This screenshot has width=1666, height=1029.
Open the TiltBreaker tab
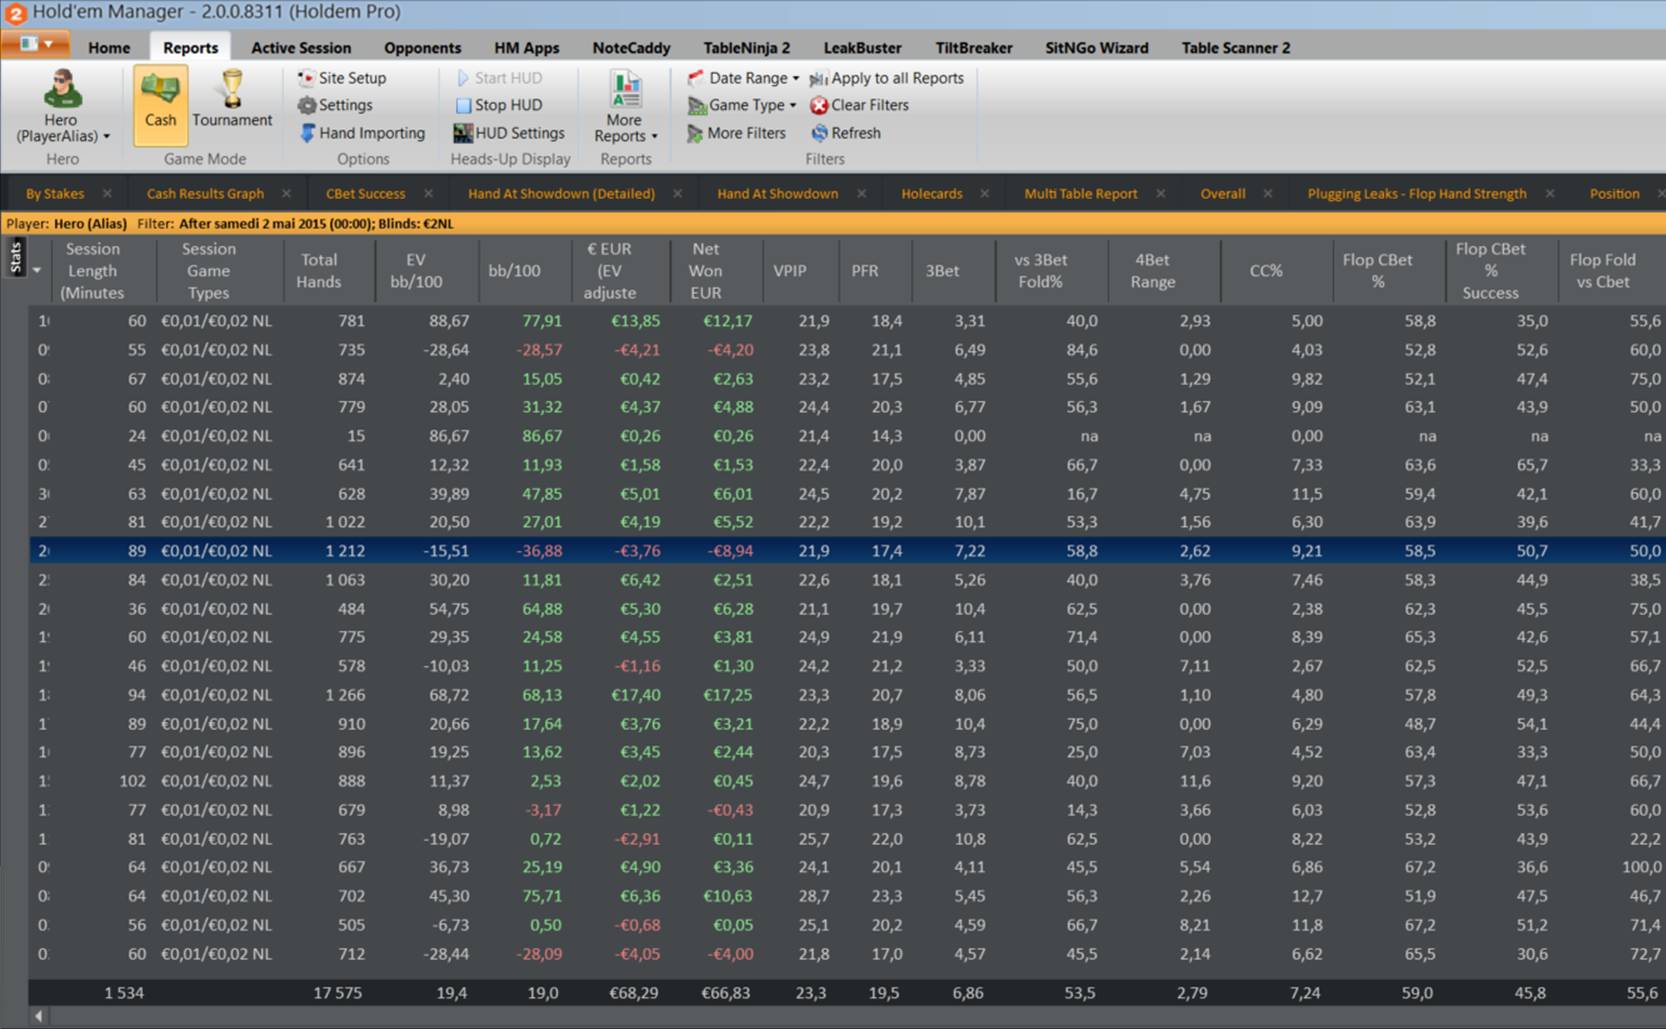pos(974,47)
